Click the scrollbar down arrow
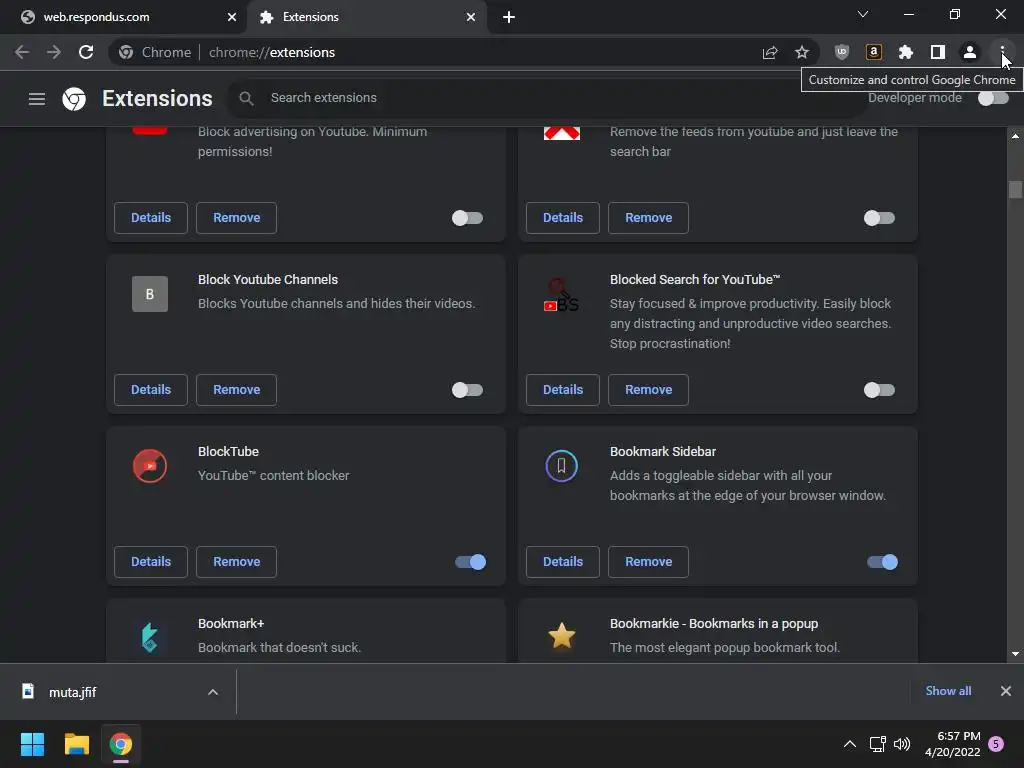The image size is (1024, 768). point(1015,654)
